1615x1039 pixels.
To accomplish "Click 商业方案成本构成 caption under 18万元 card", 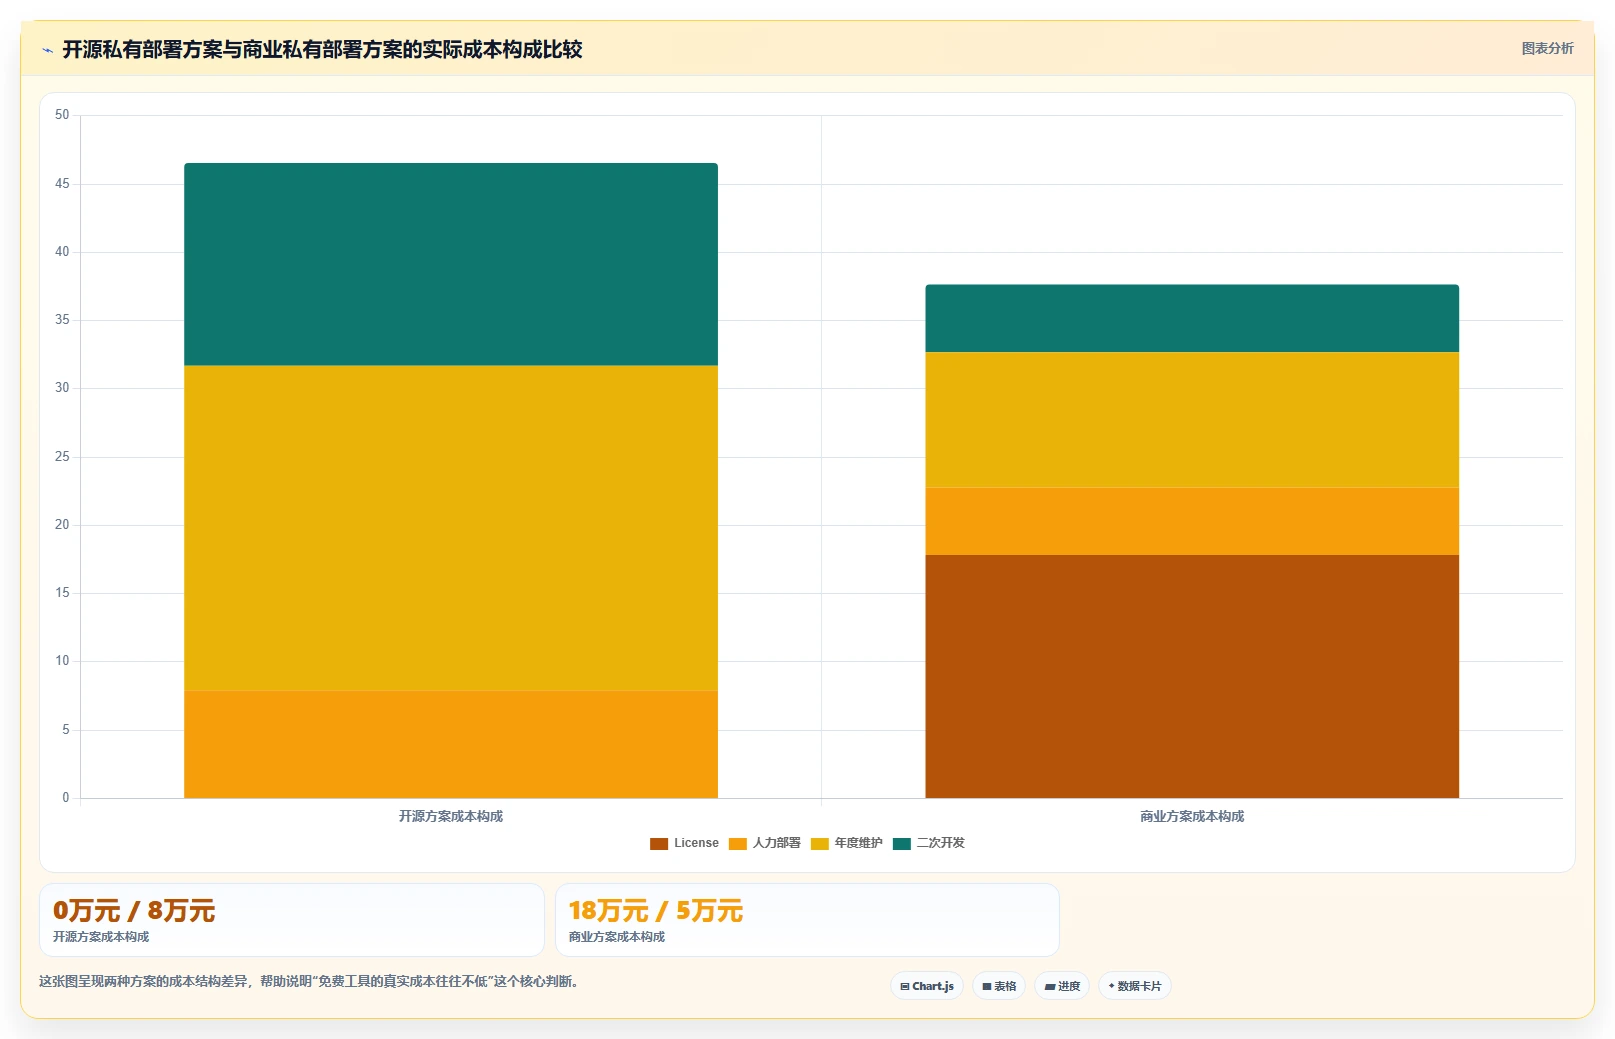I will (617, 937).
